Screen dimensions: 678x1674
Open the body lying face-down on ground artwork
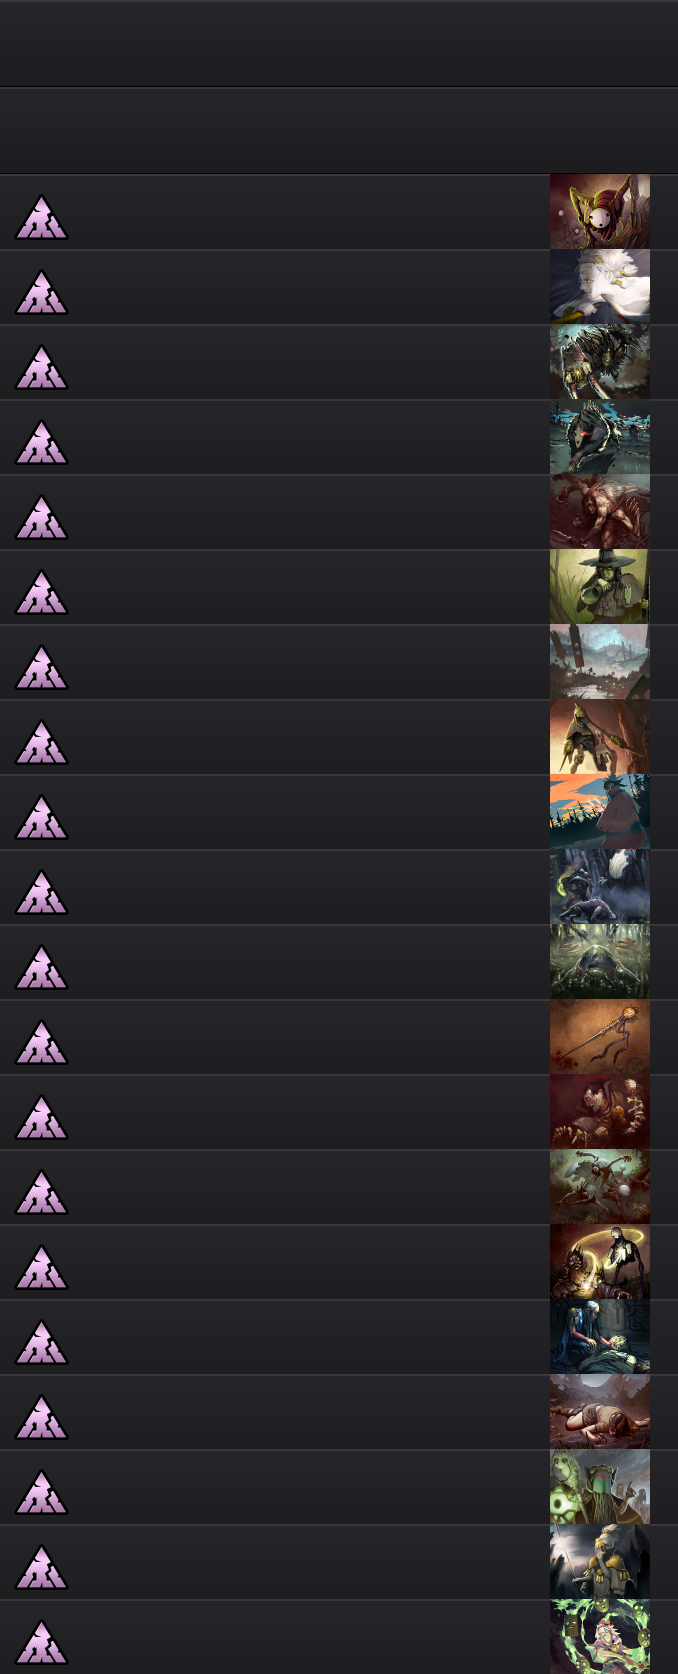click(600, 1412)
